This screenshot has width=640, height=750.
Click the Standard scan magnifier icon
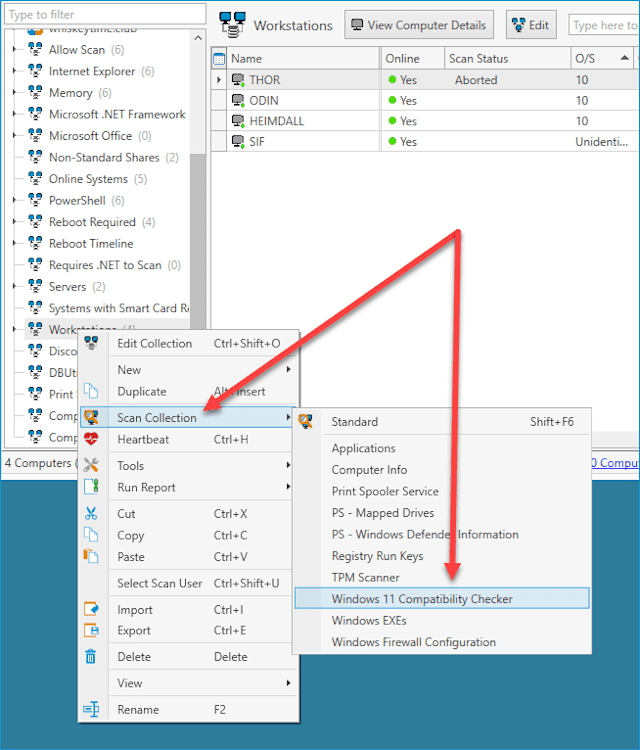pyautogui.click(x=306, y=421)
